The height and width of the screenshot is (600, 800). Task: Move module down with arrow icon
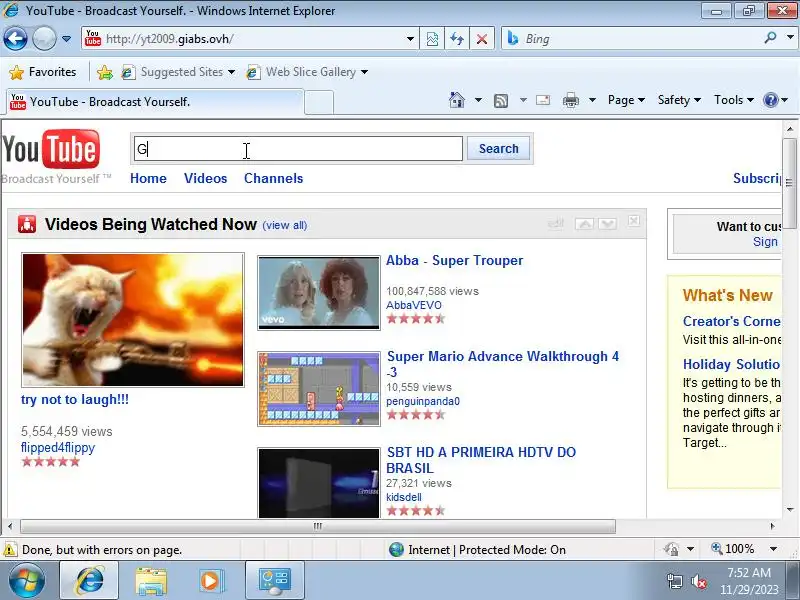pyautogui.click(x=608, y=223)
